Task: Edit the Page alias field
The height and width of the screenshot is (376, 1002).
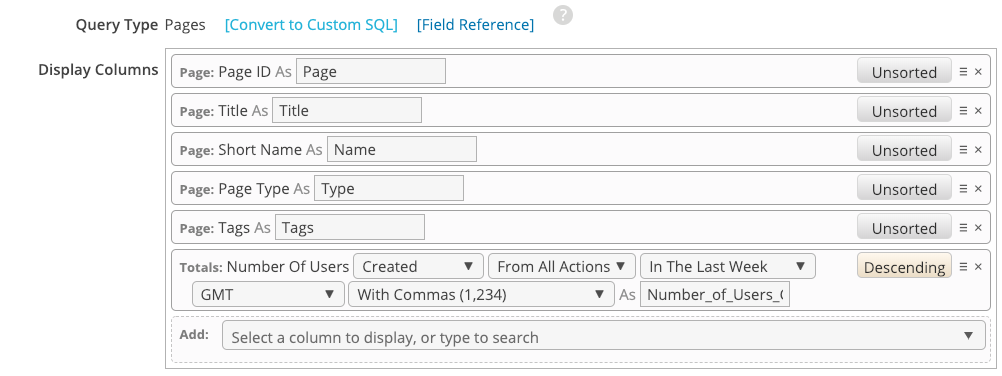Action: (371, 72)
